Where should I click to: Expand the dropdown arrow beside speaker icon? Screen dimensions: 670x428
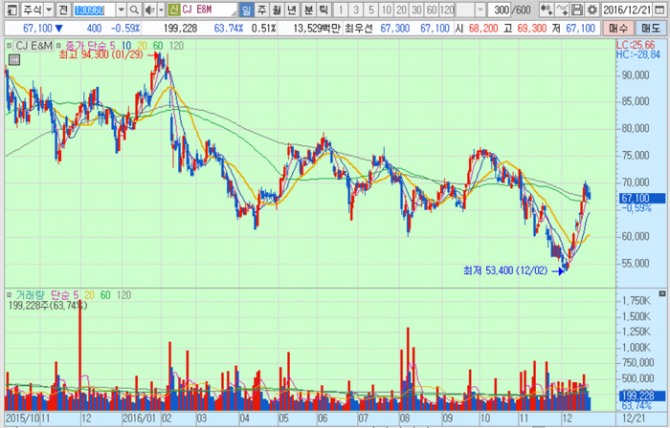pyautogui.click(x=161, y=10)
